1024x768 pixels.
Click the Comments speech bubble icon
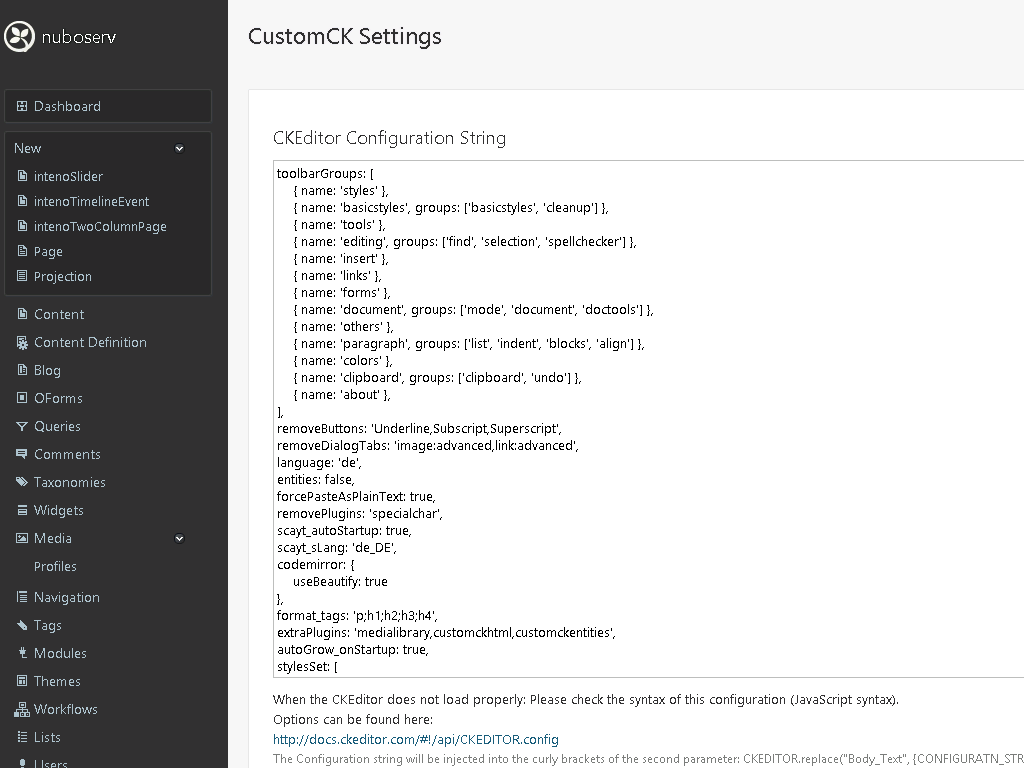click(x=23, y=454)
